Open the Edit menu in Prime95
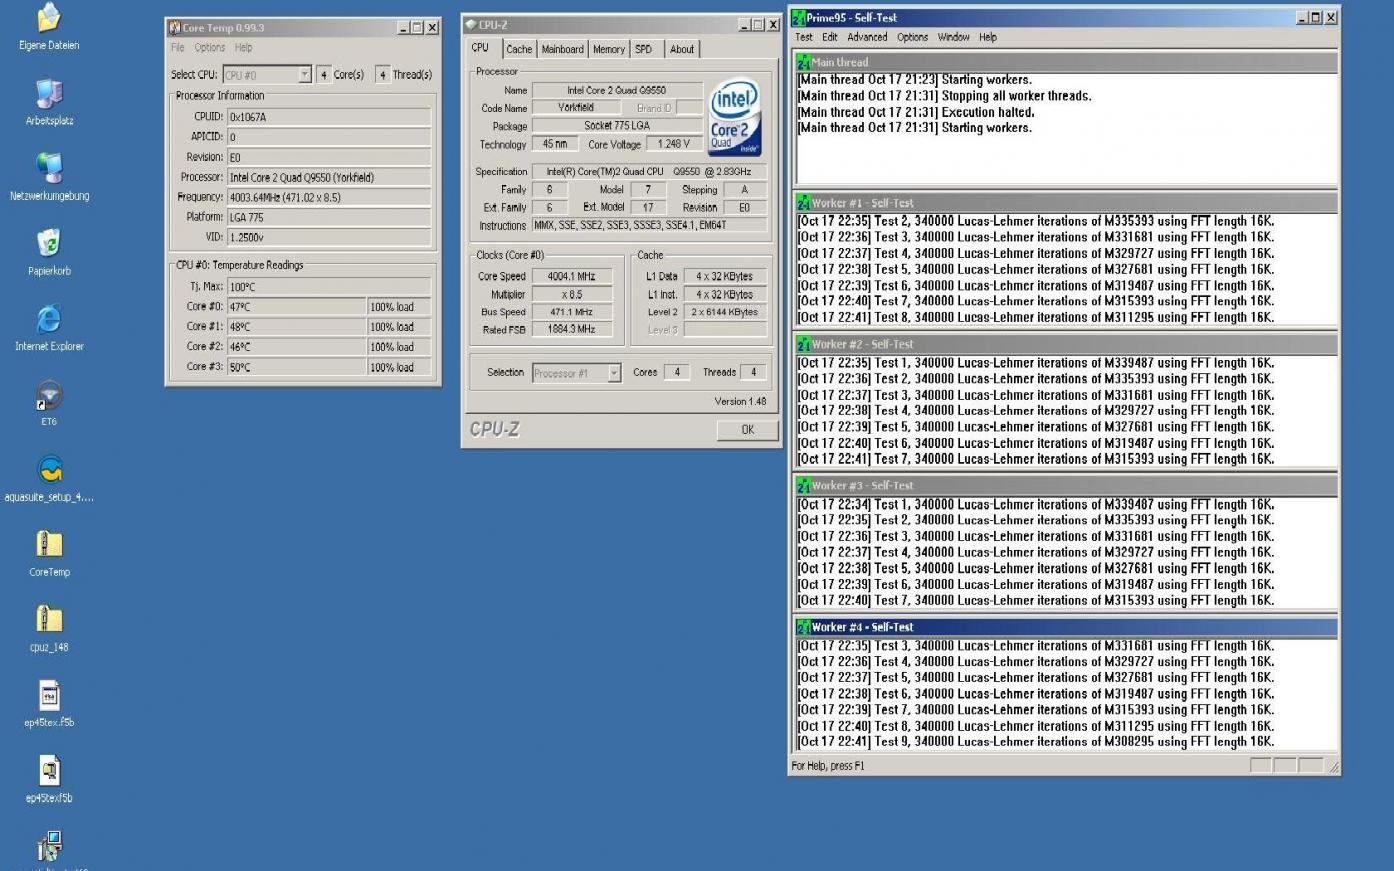The height and width of the screenshot is (871, 1394). pos(830,37)
